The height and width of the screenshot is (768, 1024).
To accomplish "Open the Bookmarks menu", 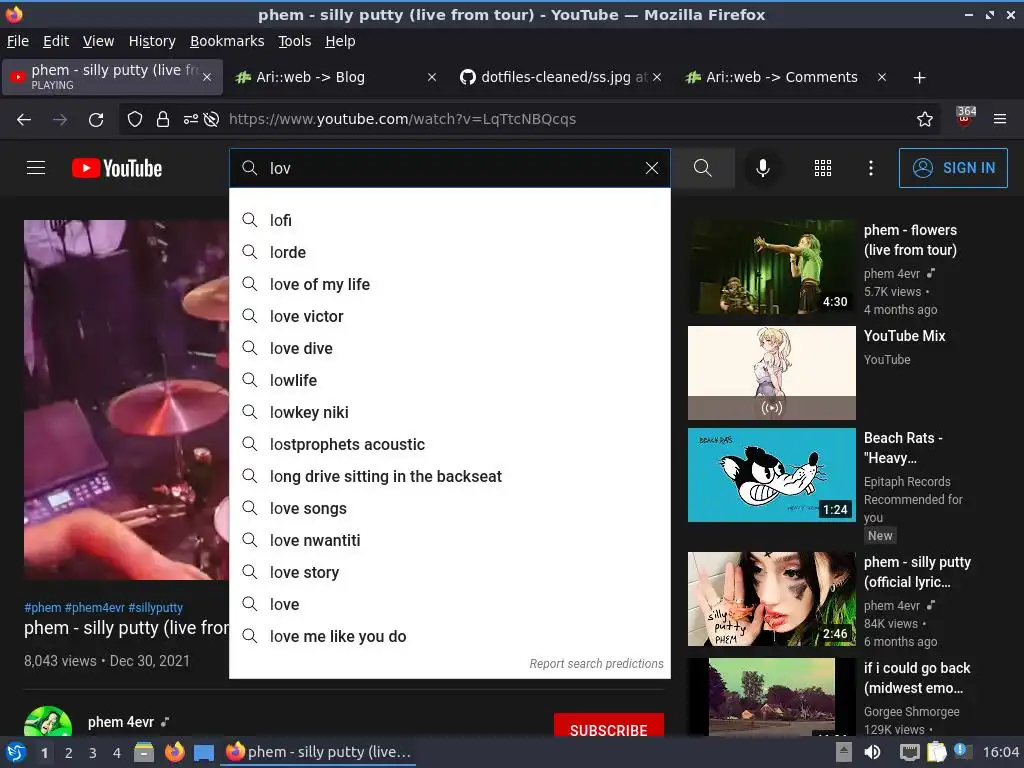I will tap(227, 41).
